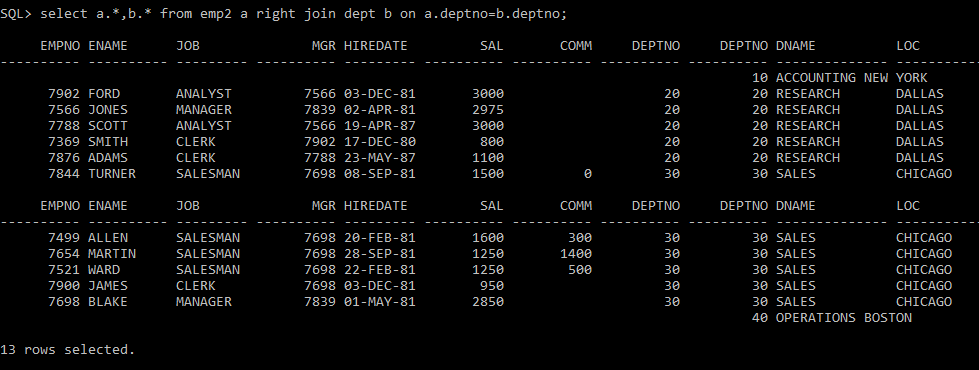The image size is (979, 370).
Task: Click hire date 08-SEP-81
Action: point(380,173)
